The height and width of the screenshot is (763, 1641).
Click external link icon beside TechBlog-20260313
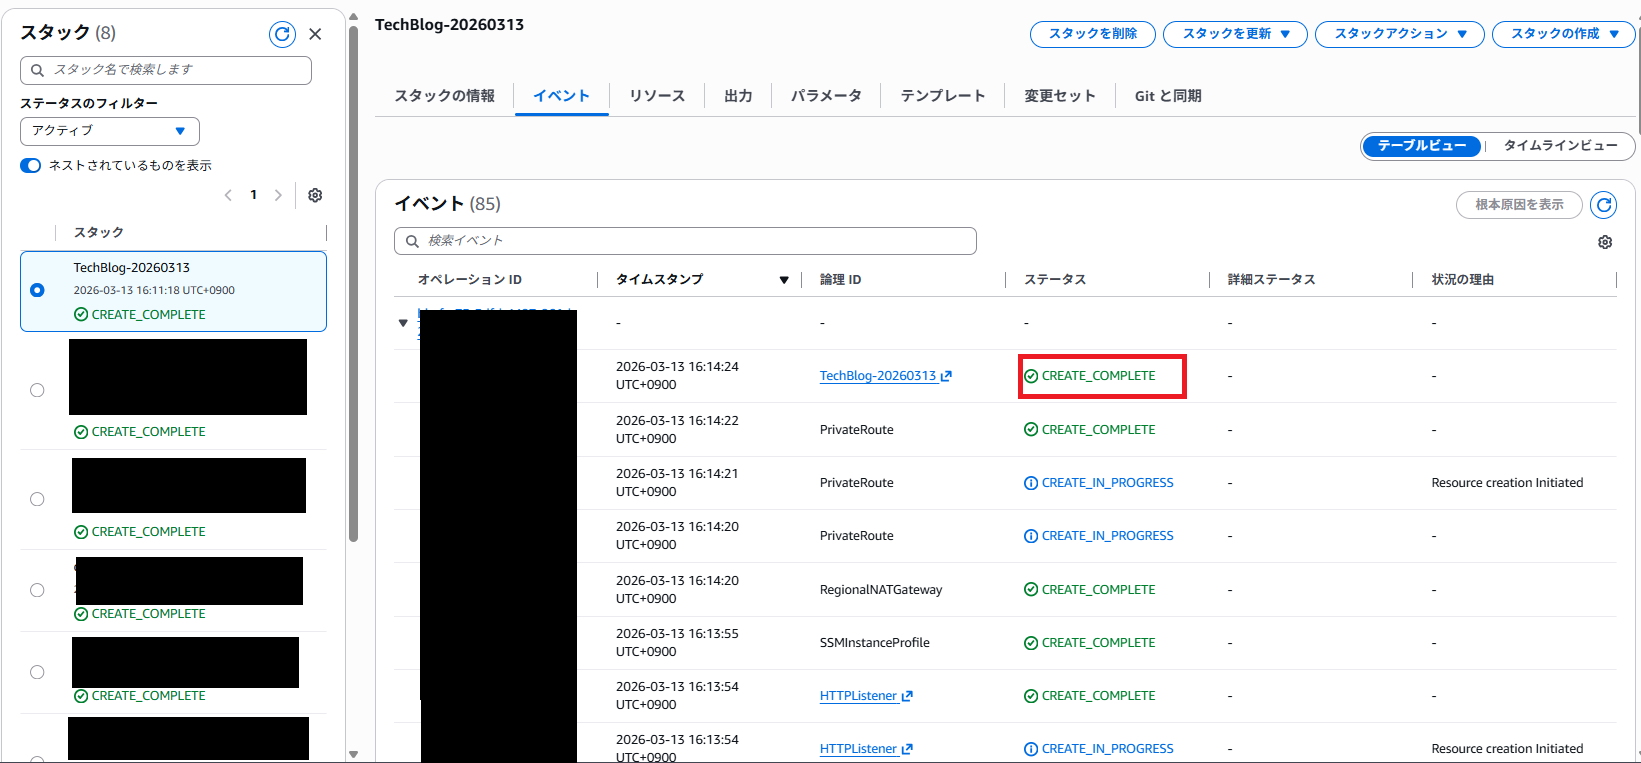coord(946,376)
